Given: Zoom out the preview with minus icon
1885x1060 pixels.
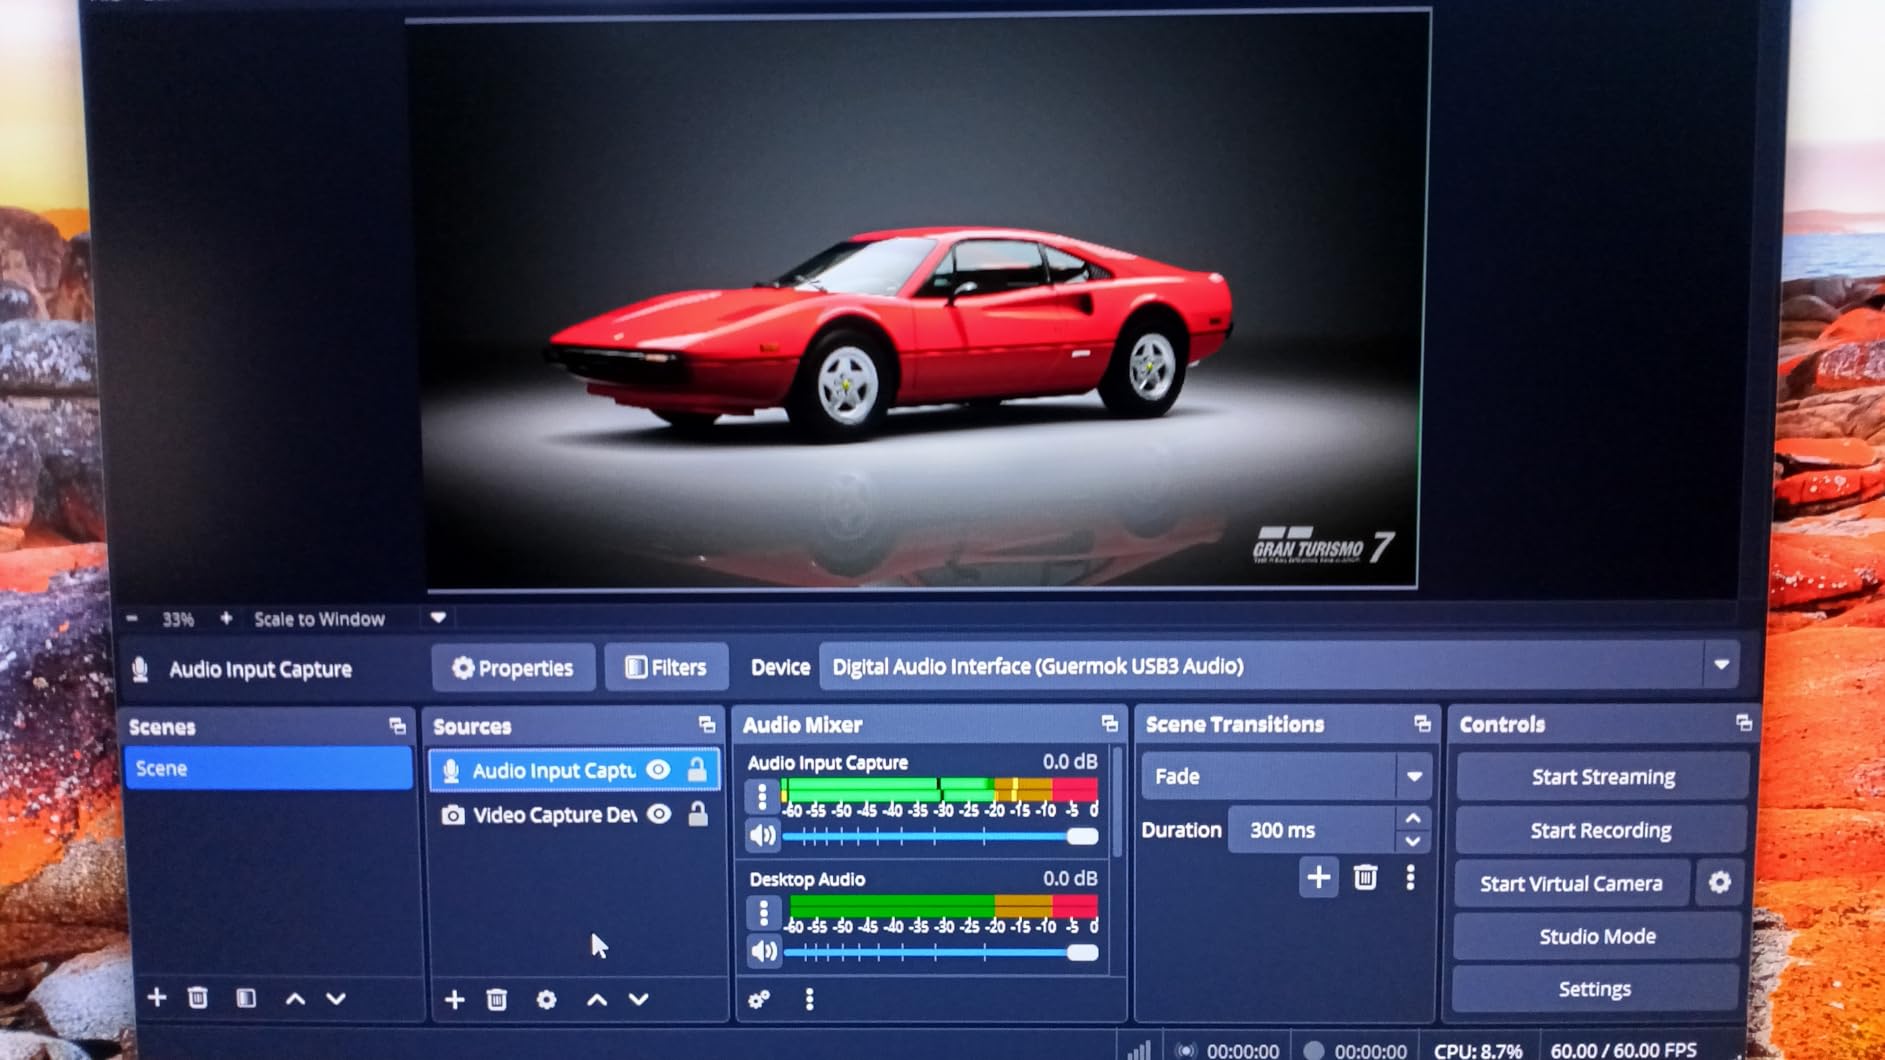Looking at the screenshot, I should [132, 619].
